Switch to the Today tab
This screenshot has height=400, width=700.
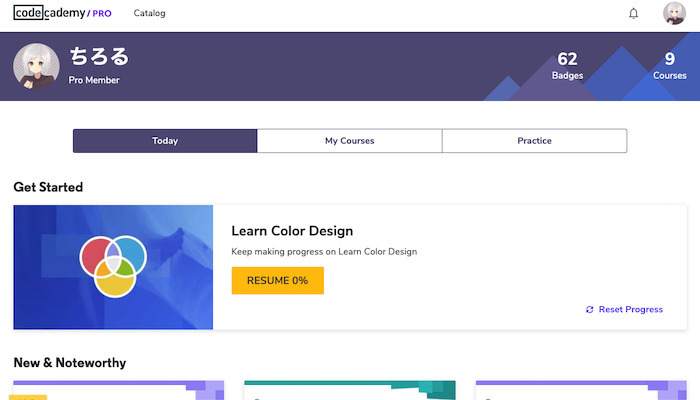(165, 141)
